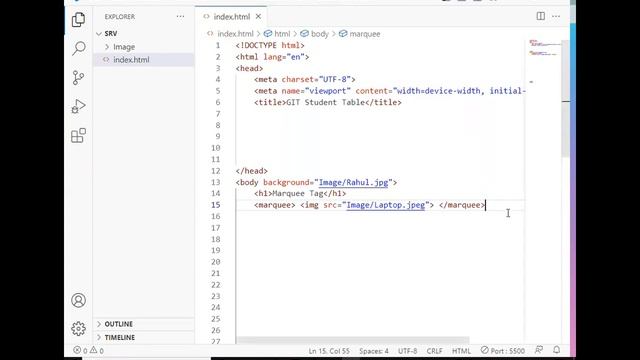Open the Explorer view in activity bar

[x=78, y=19]
